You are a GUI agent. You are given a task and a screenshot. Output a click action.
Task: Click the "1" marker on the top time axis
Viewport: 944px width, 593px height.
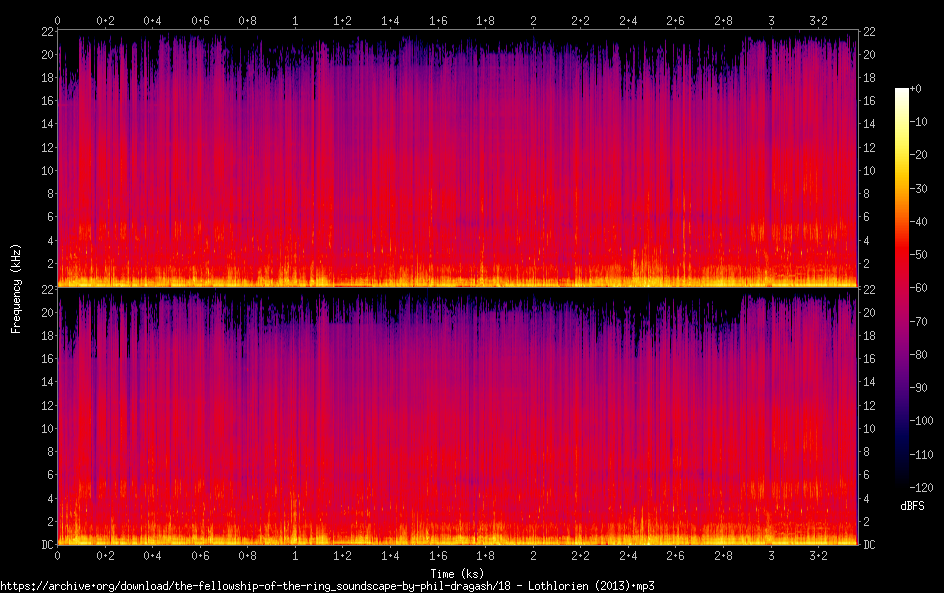tap(295, 20)
